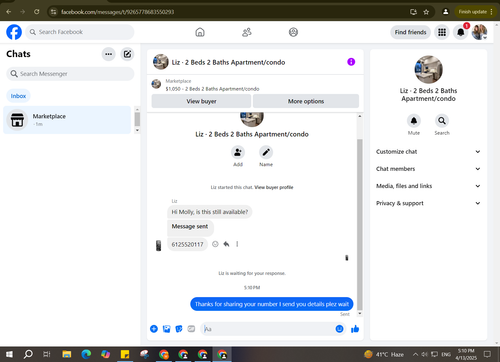Click the purple conversation info icon
This screenshot has height=362, width=500.
351,62
